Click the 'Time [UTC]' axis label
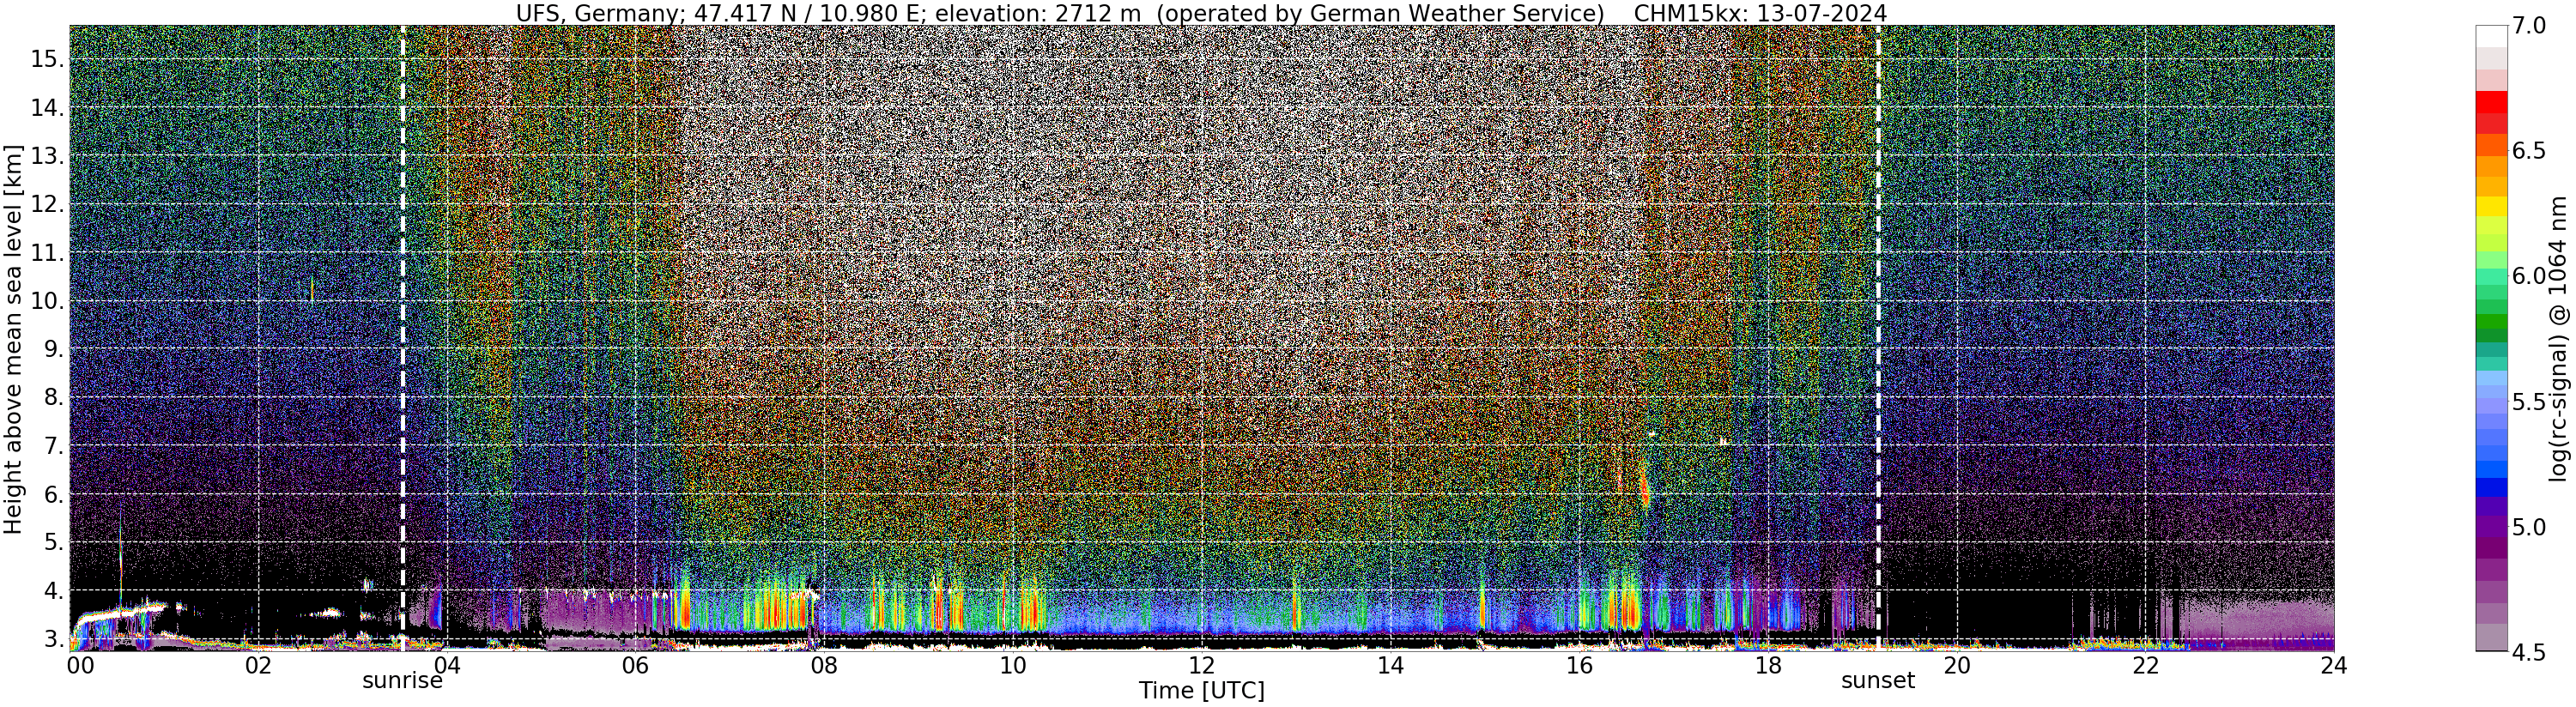Image resolution: width=2576 pixels, height=707 pixels. coord(1201,691)
